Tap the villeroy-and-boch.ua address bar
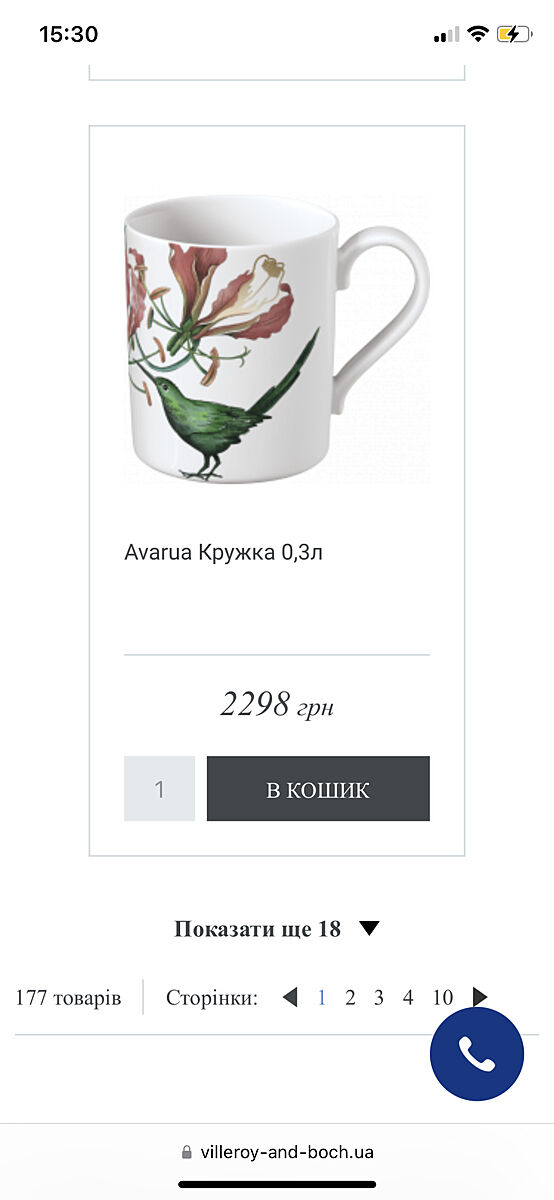554x1200 pixels. 277,1152
